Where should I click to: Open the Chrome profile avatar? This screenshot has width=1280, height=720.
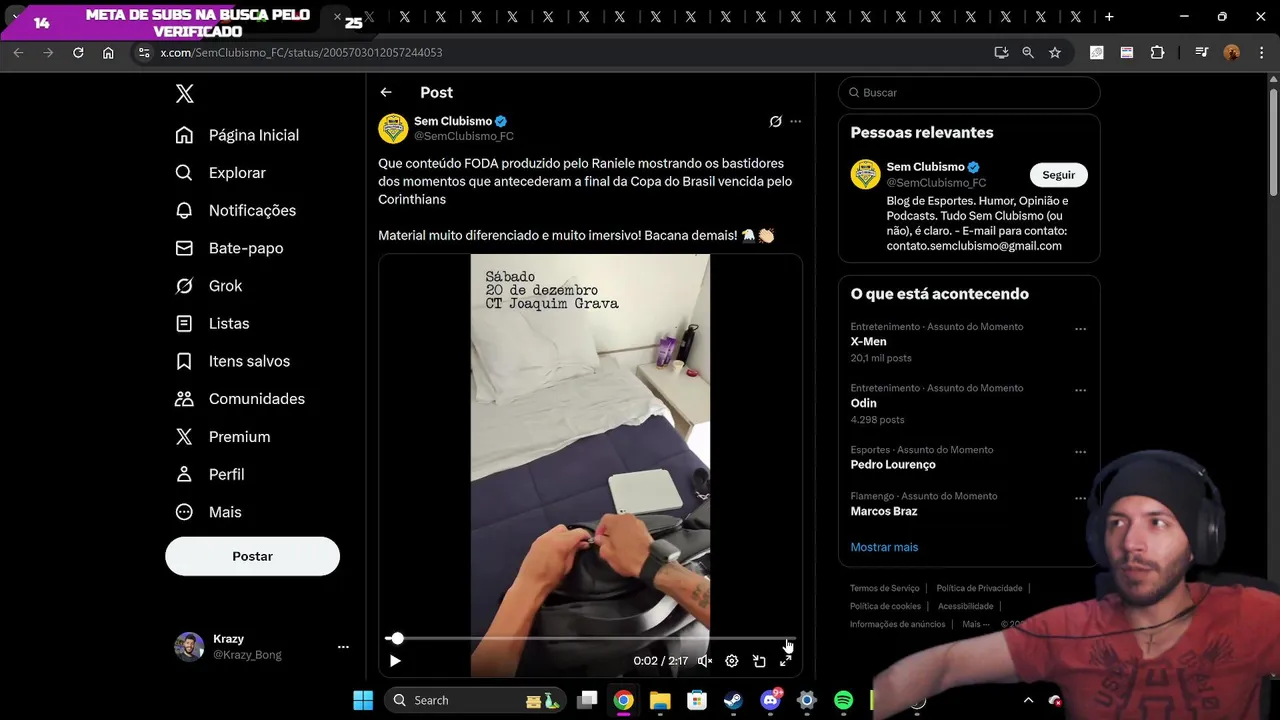(x=1232, y=52)
